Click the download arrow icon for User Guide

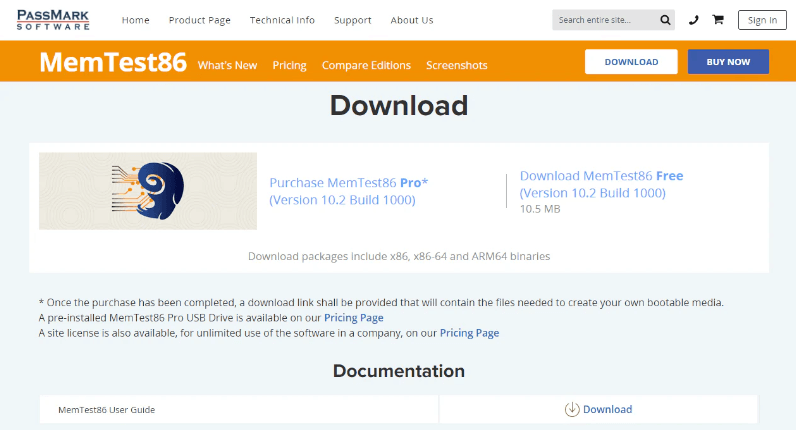coord(572,409)
